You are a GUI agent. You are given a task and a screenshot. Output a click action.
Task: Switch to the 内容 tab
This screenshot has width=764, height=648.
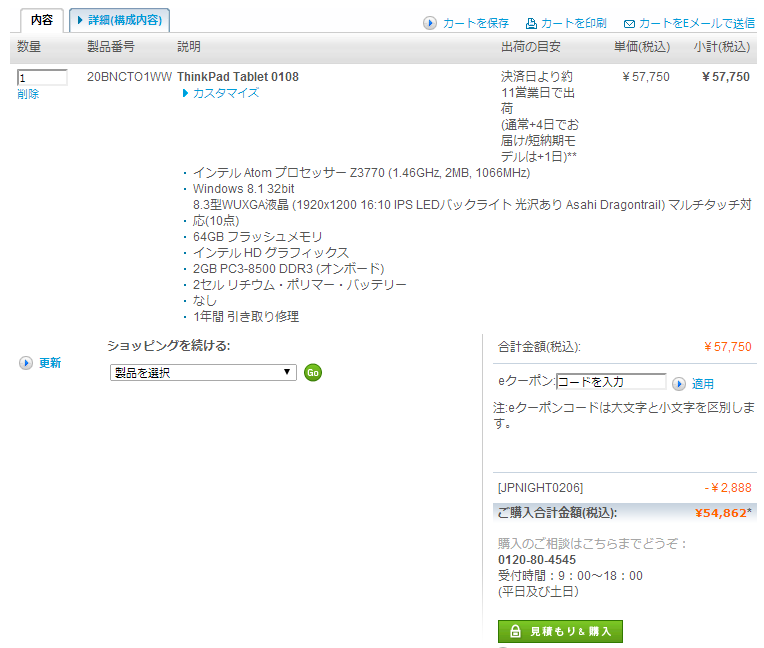(41, 20)
